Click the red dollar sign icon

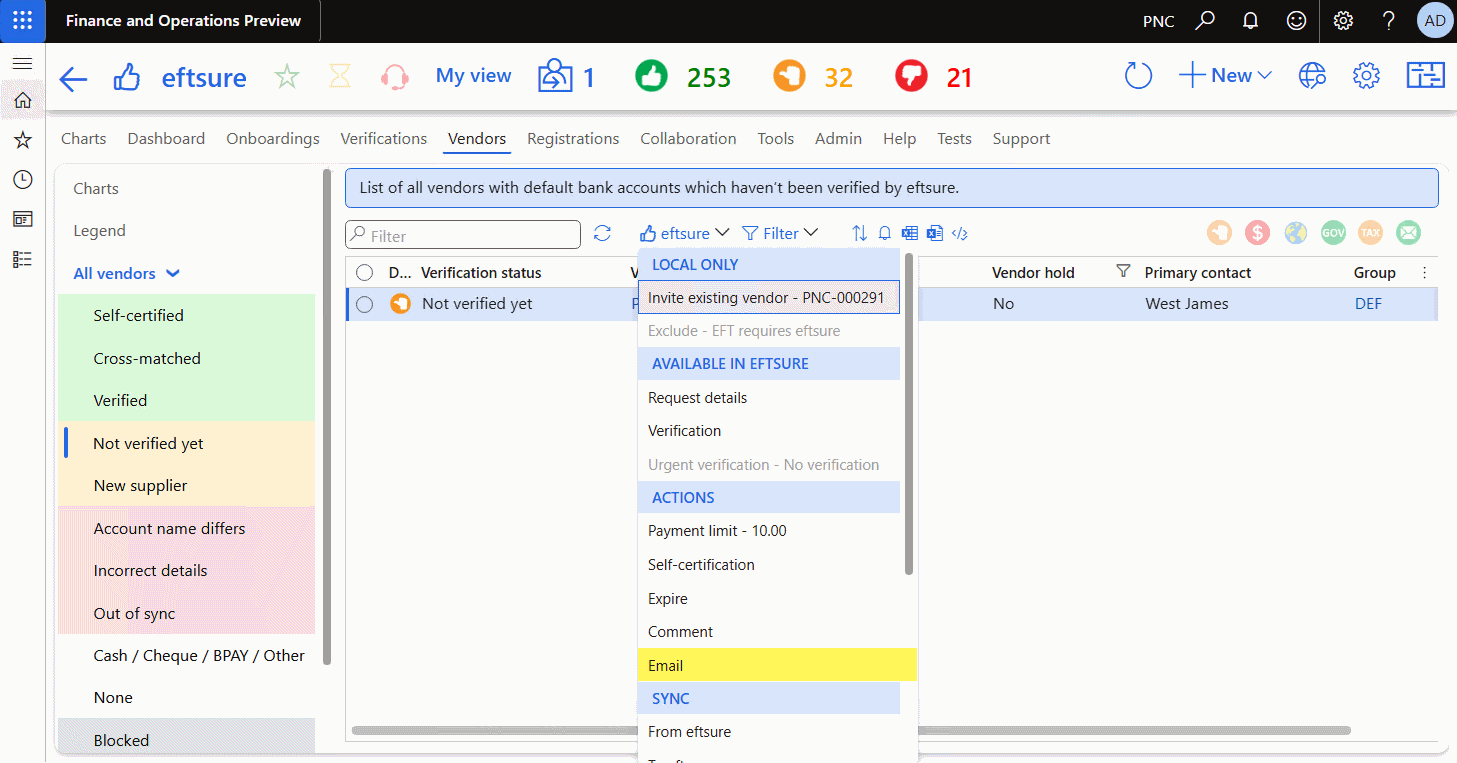(x=1257, y=232)
